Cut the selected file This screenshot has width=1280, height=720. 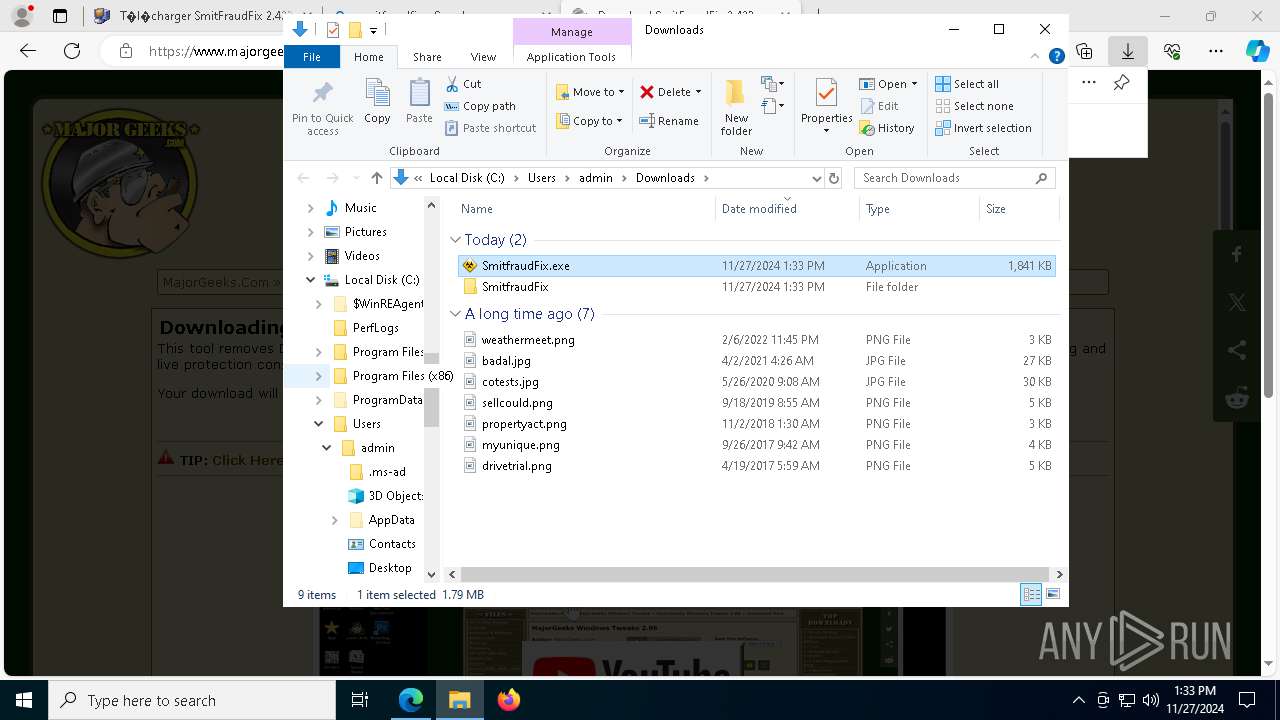pos(463,84)
